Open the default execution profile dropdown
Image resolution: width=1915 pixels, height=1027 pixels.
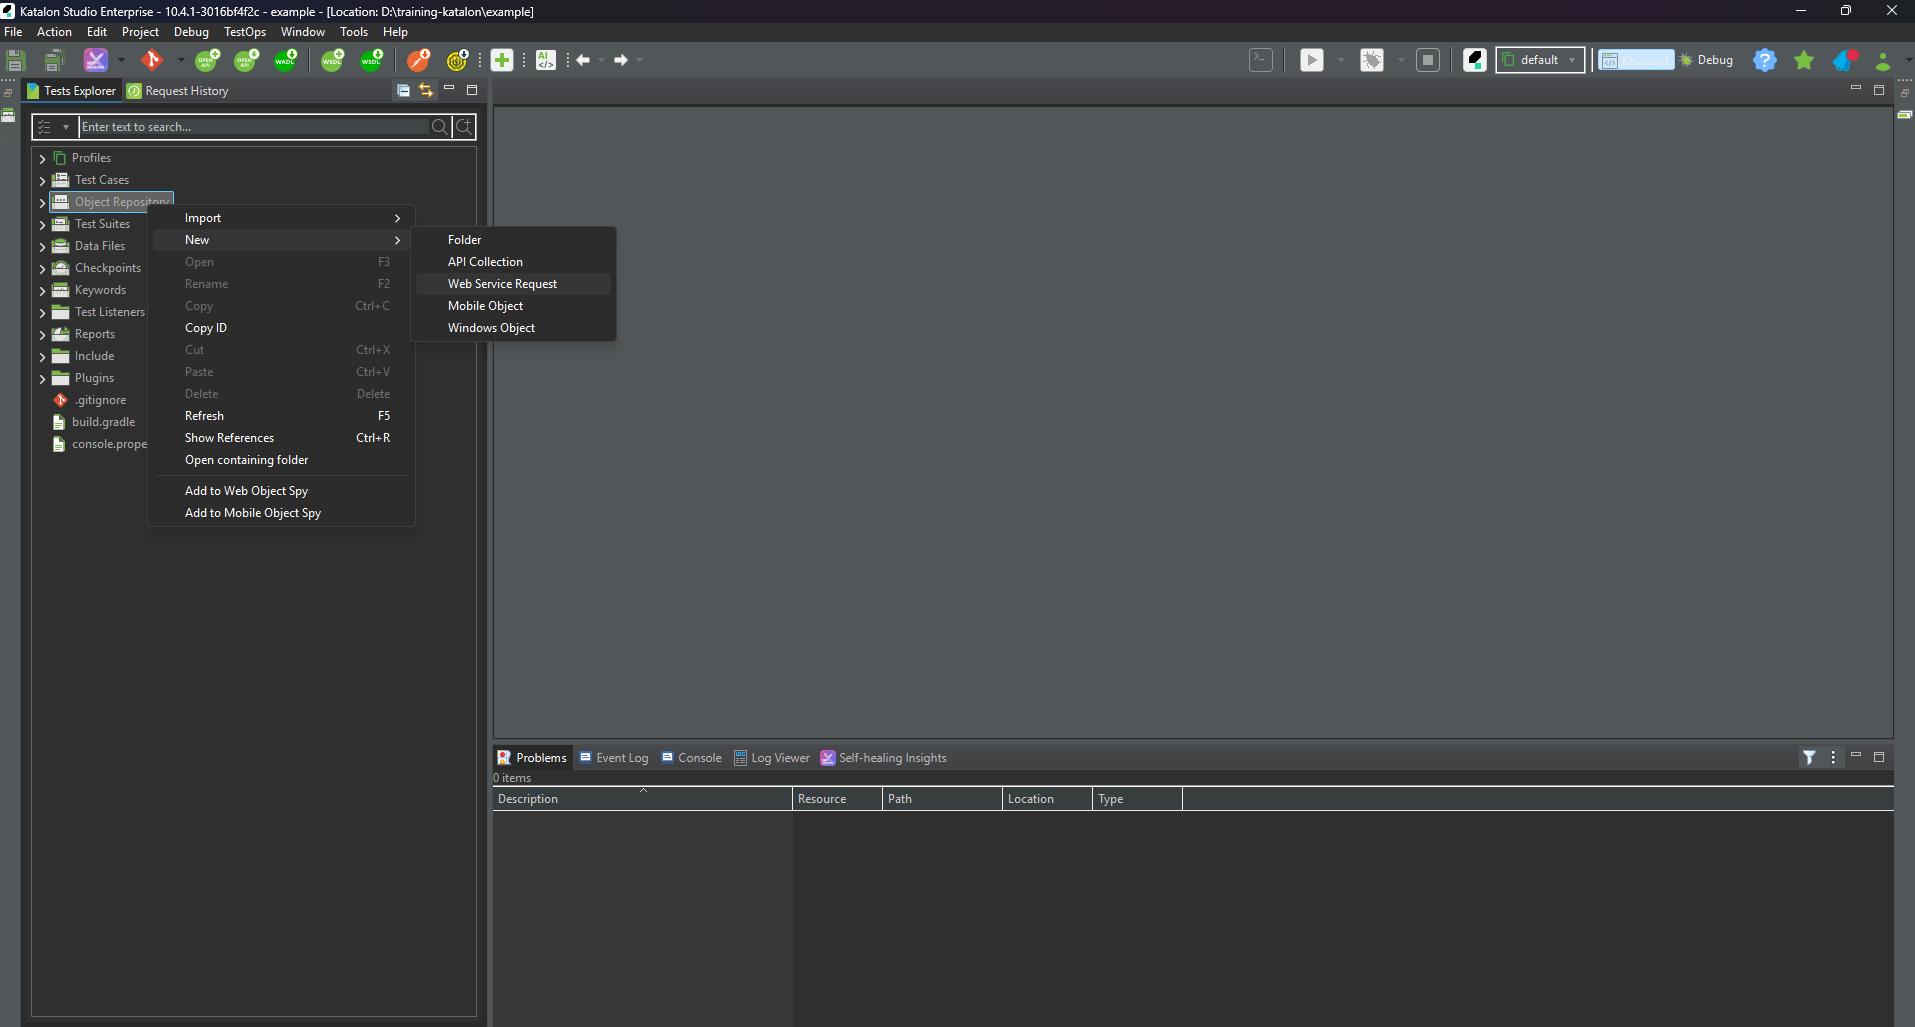pos(1540,60)
